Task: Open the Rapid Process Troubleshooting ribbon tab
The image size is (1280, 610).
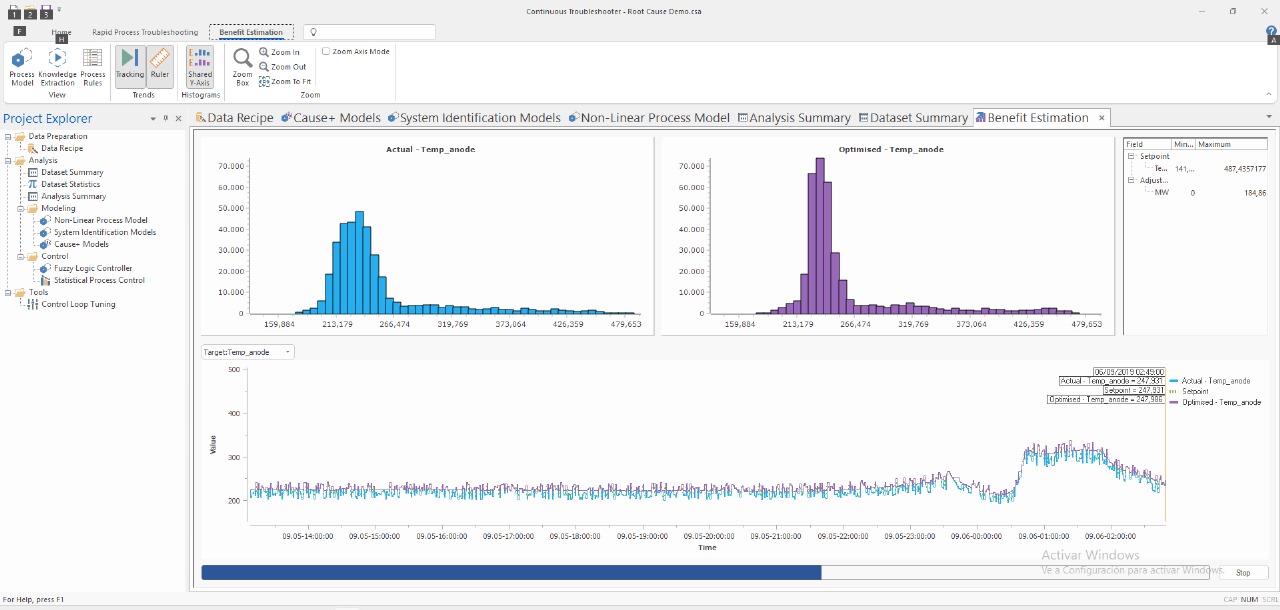Action: pyautogui.click(x=145, y=32)
